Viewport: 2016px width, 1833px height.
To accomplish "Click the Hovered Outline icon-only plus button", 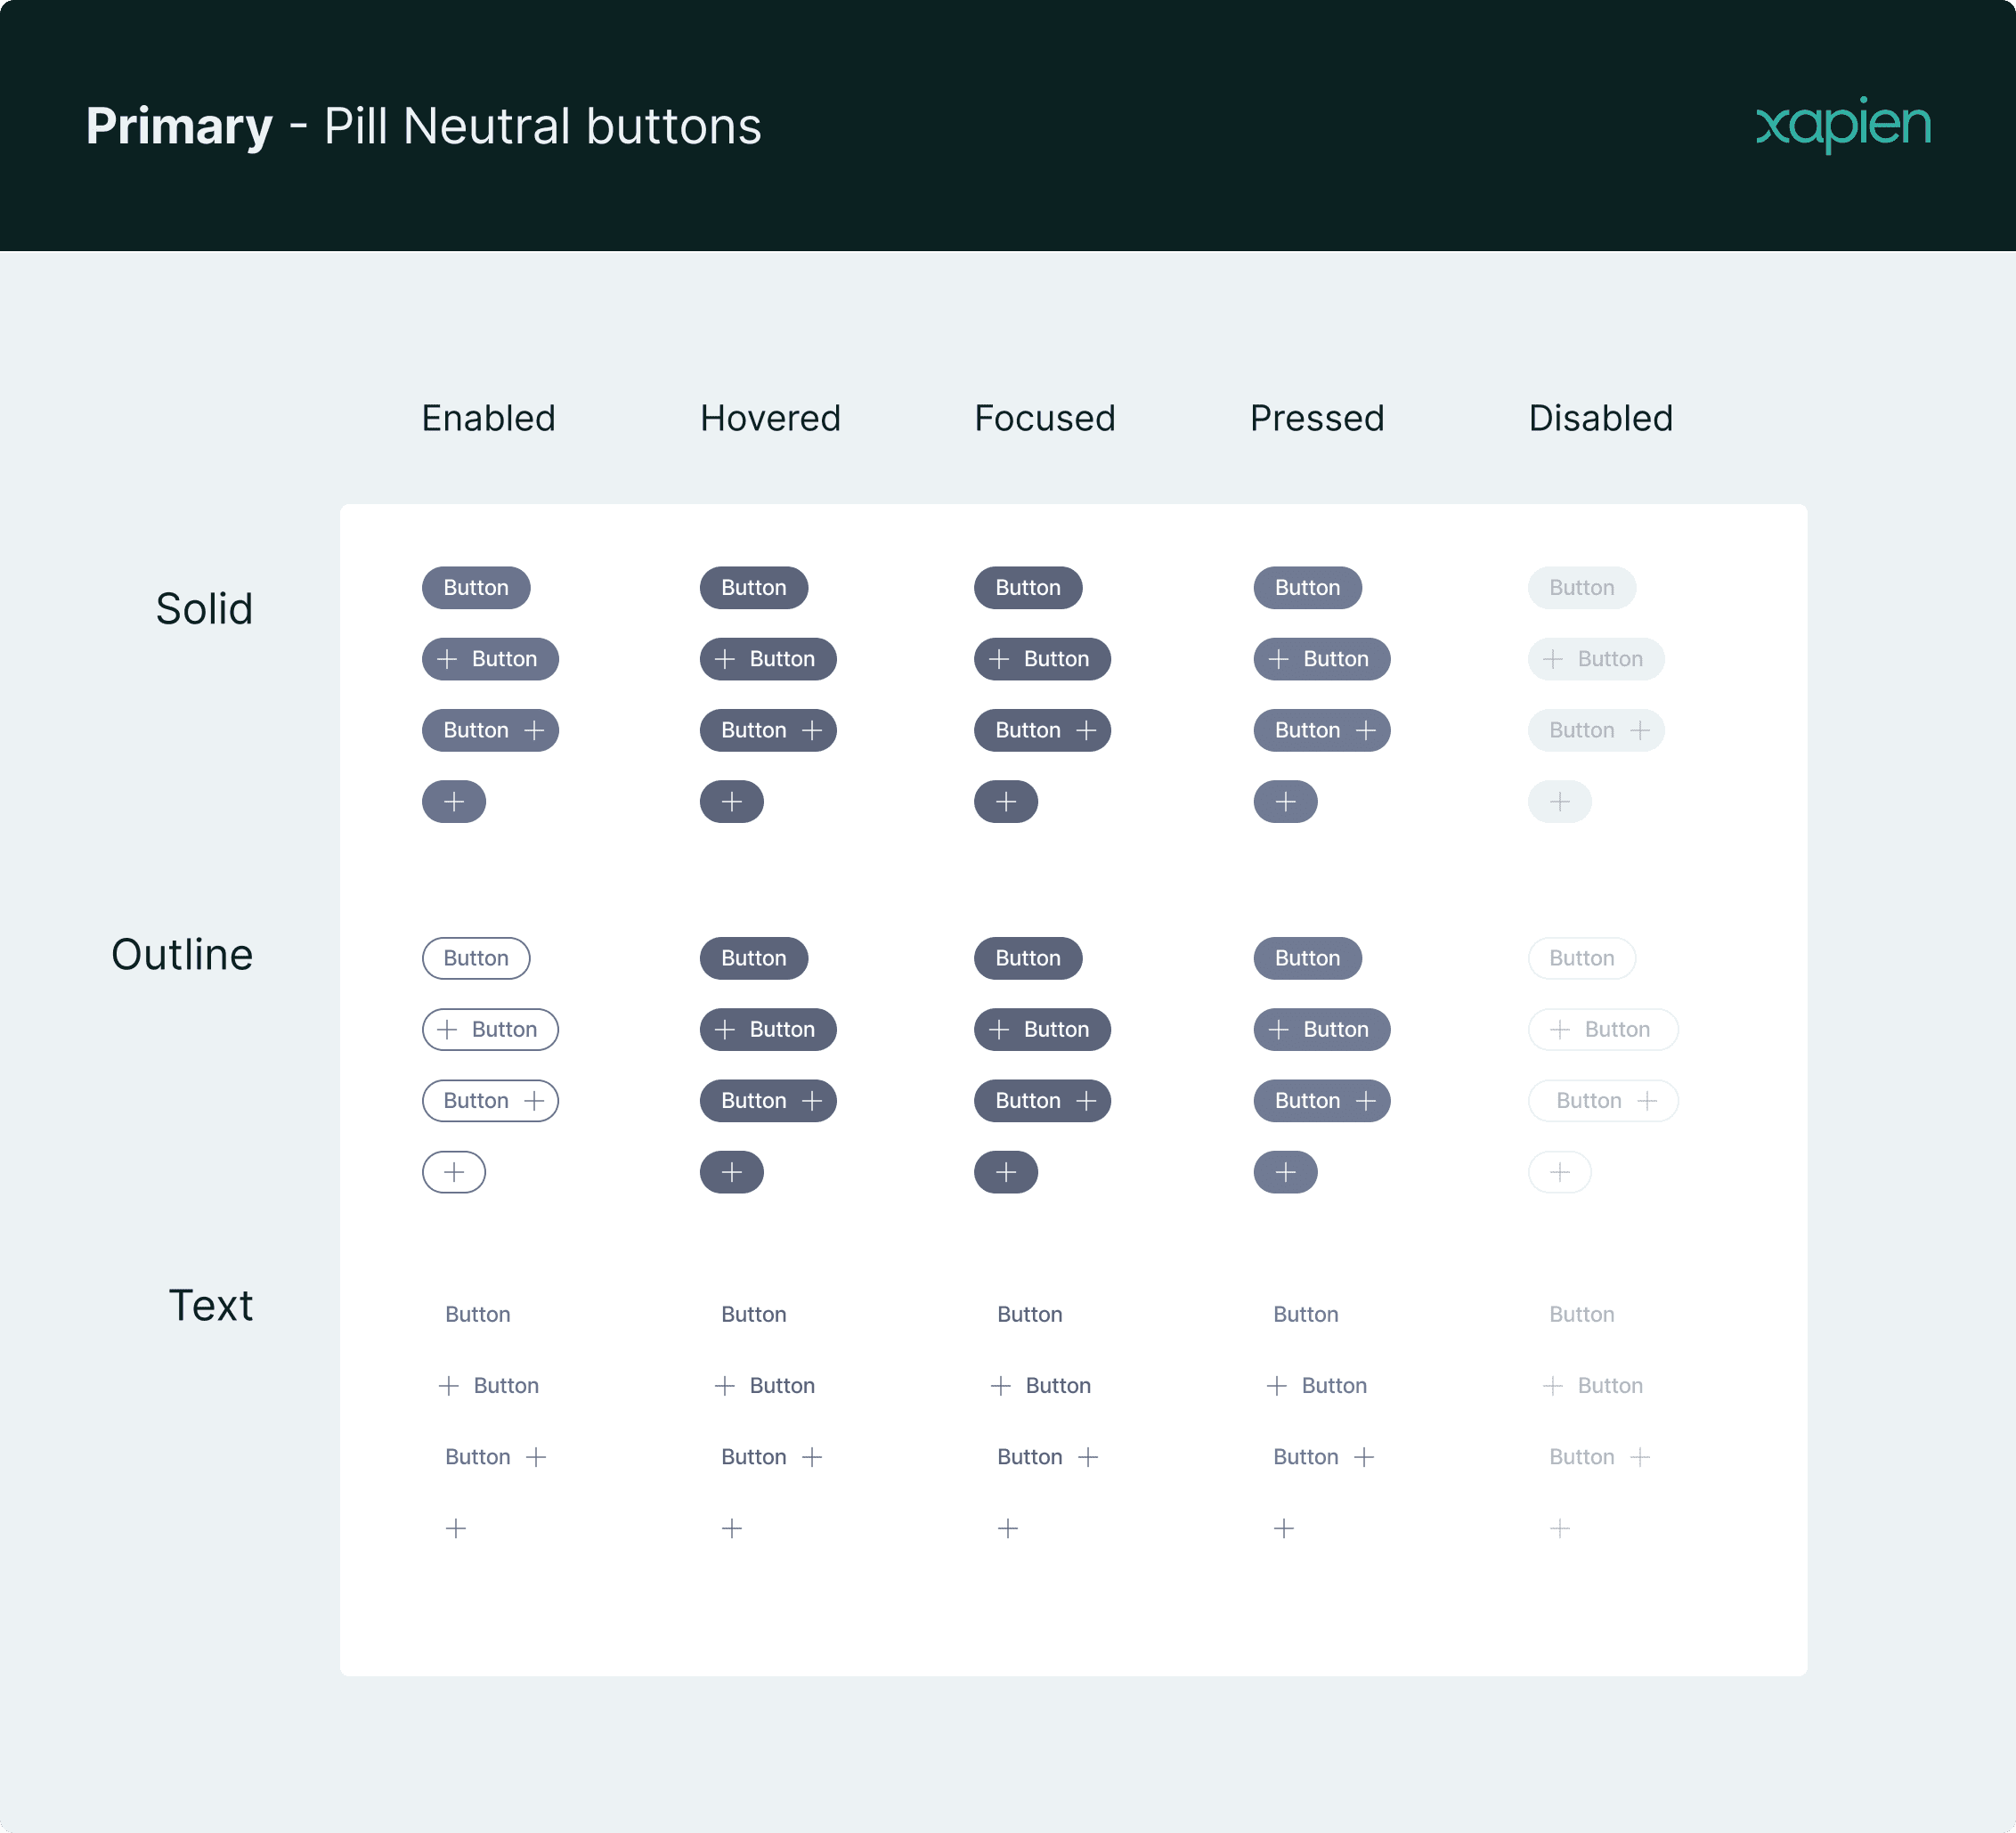I will coord(731,1172).
